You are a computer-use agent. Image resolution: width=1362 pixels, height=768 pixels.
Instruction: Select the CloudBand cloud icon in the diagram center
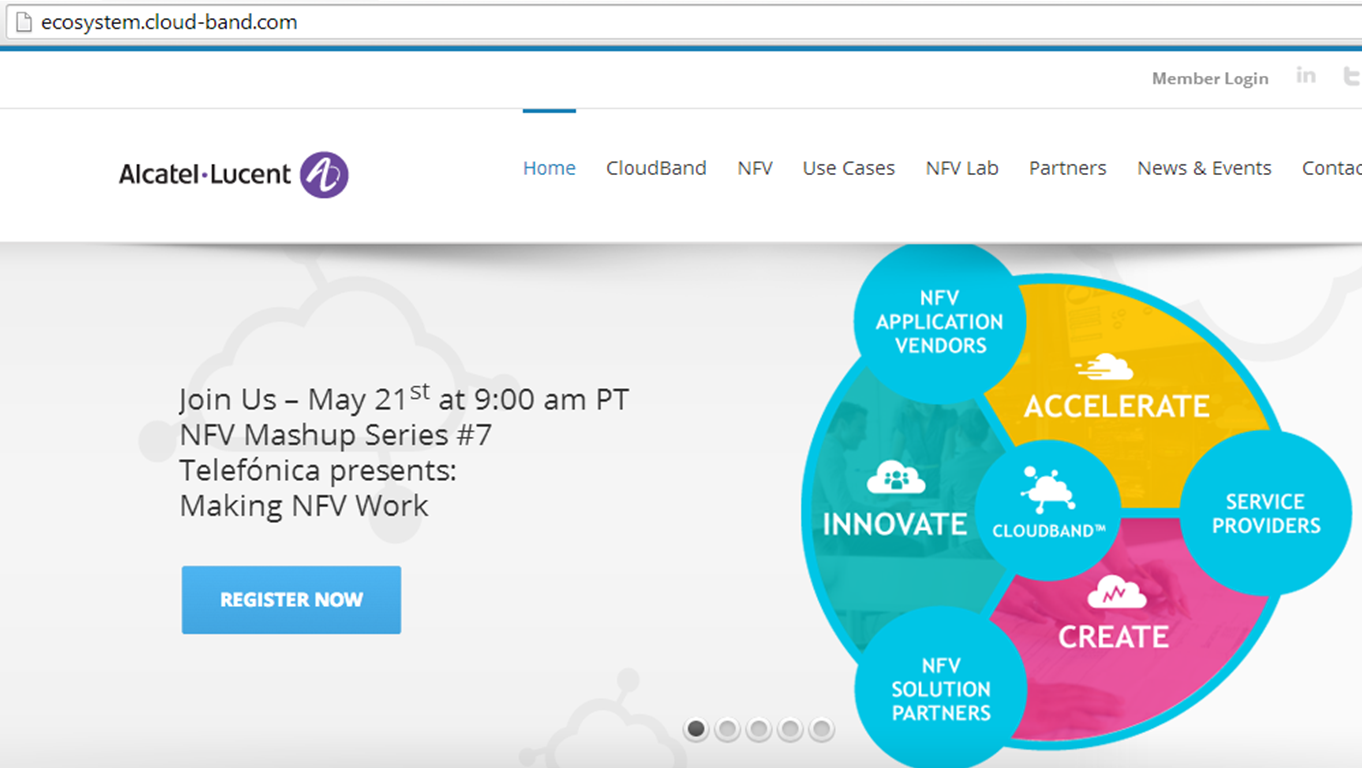click(1047, 500)
